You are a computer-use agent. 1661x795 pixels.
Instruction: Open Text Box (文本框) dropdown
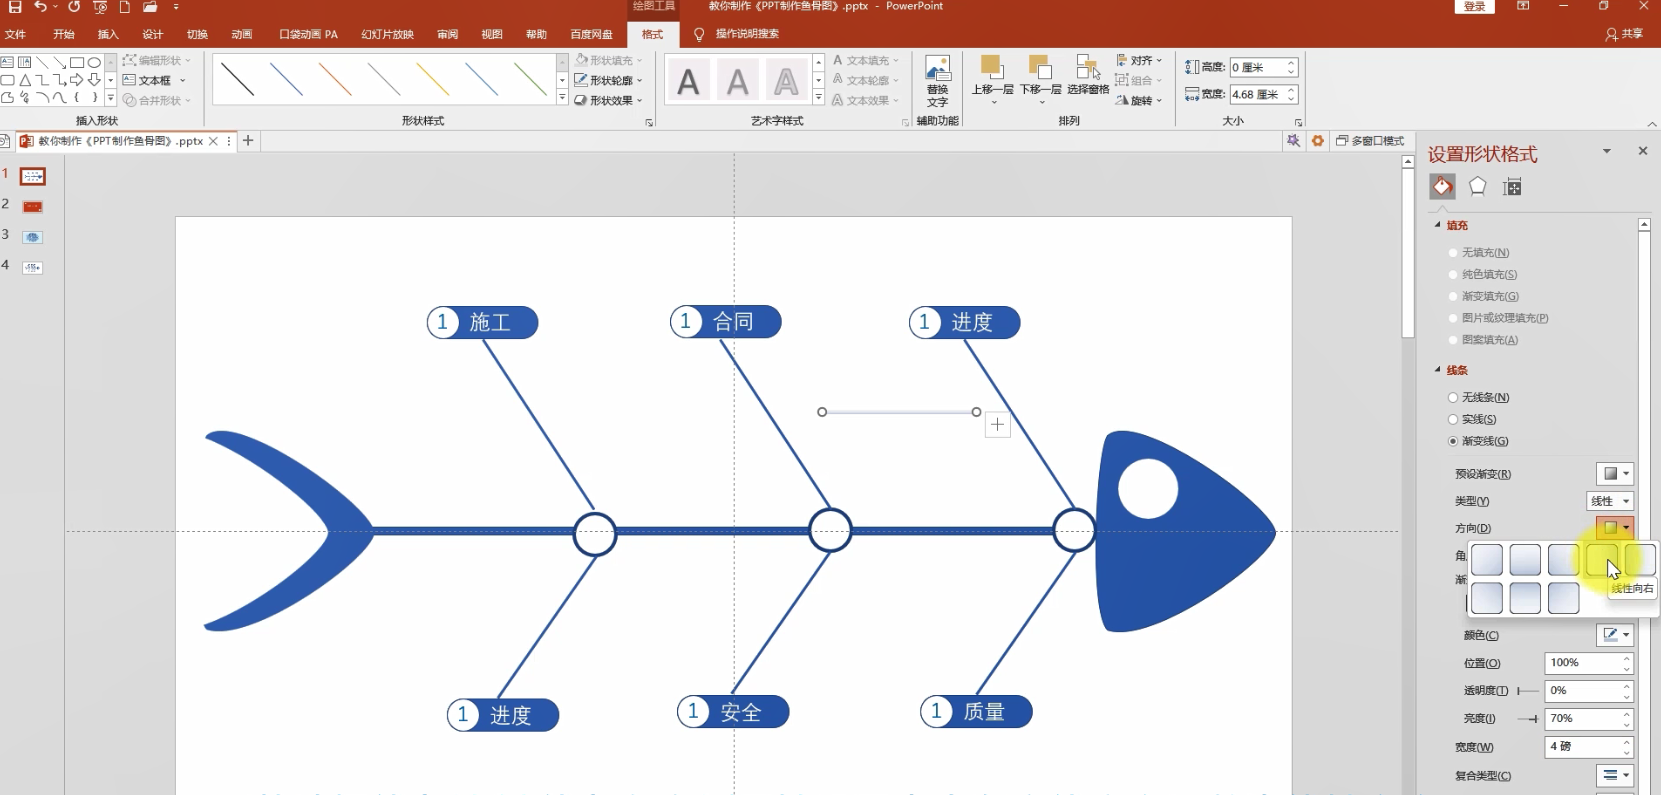coord(154,80)
